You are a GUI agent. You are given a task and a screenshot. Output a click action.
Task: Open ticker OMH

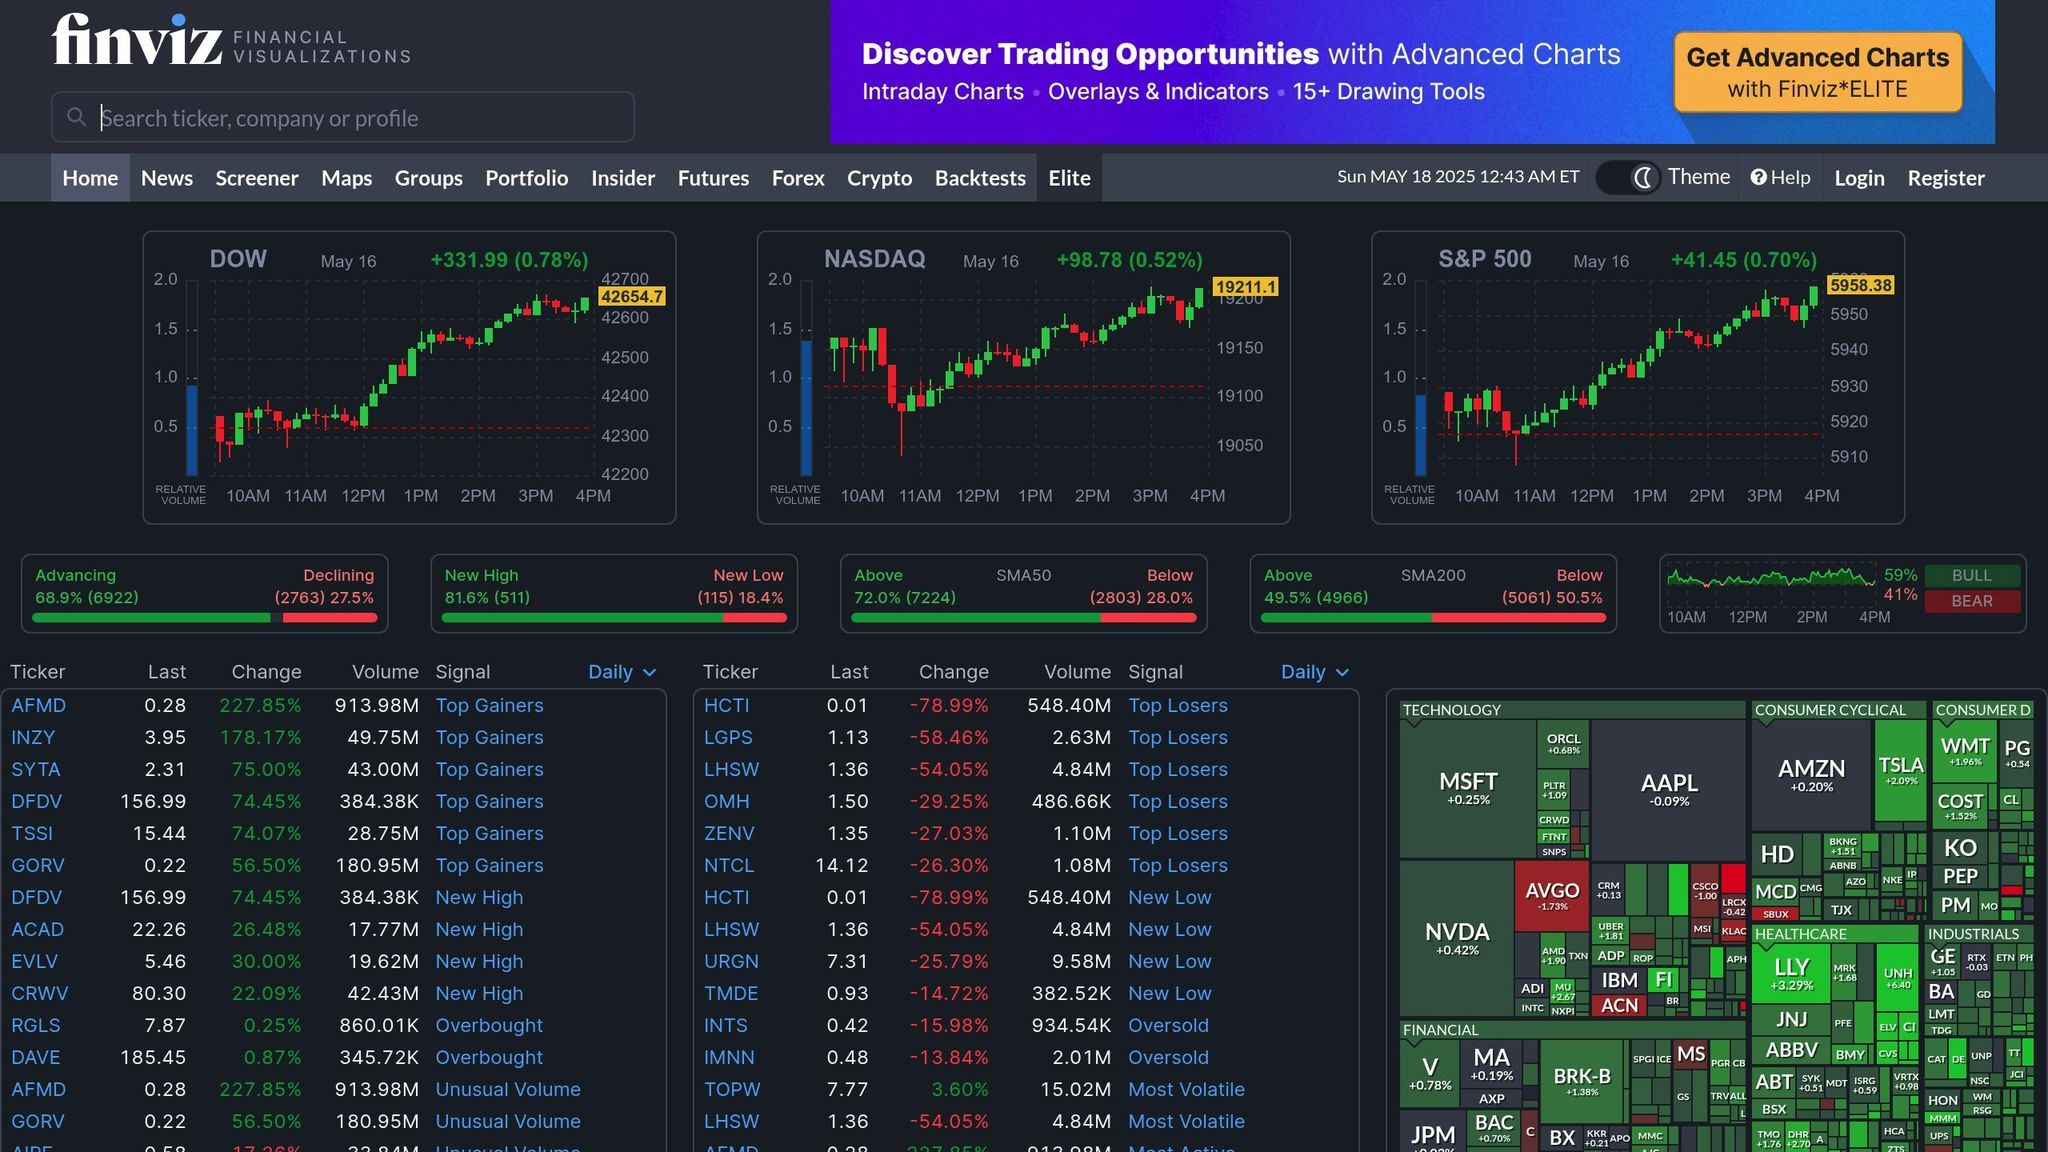726,801
